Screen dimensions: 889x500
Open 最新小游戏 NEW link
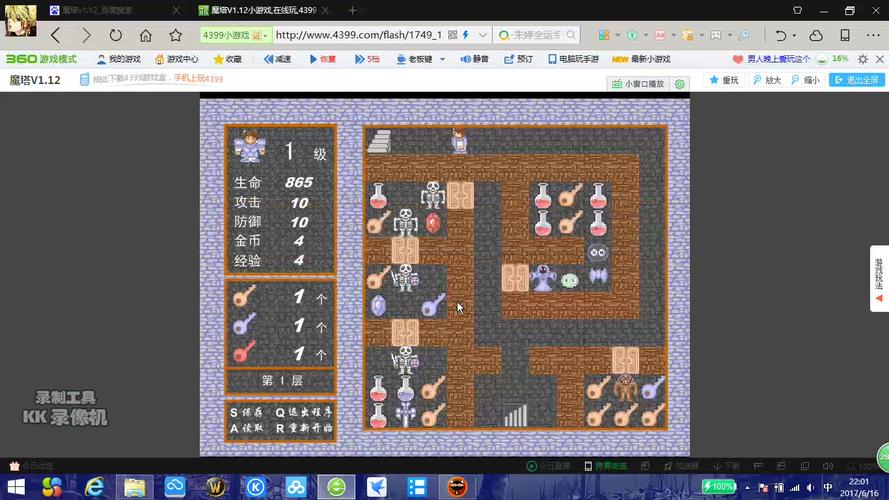[x=641, y=59]
